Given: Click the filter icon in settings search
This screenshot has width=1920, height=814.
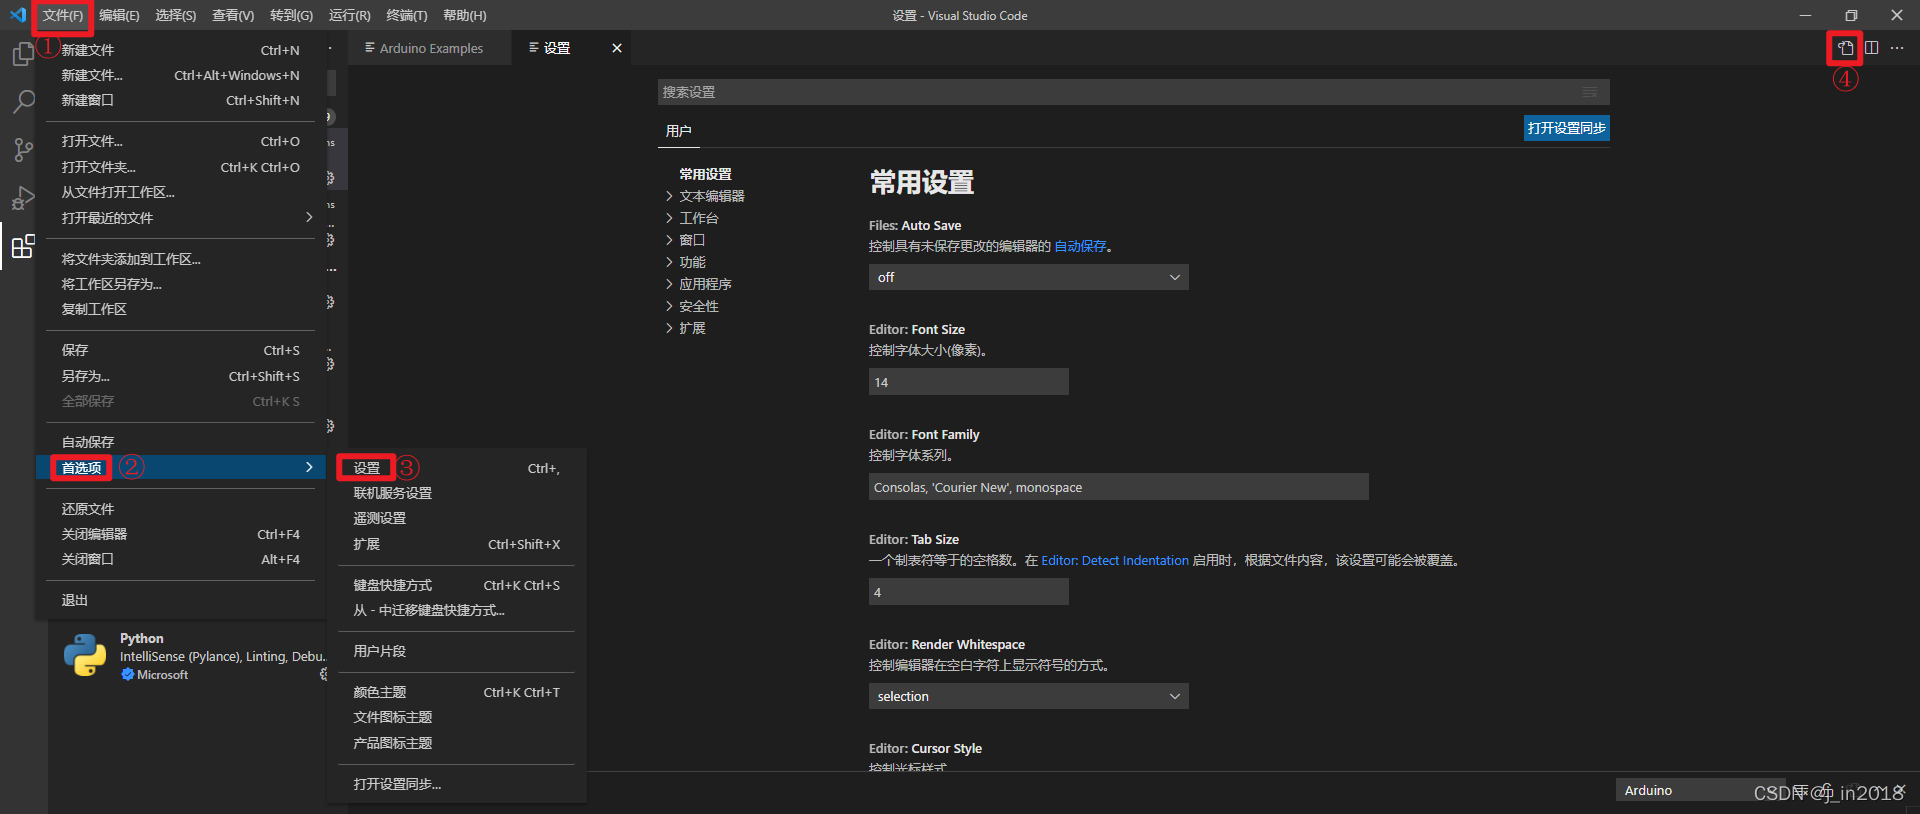Looking at the screenshot, I should pyautogui.click(x=1590, y=92).
